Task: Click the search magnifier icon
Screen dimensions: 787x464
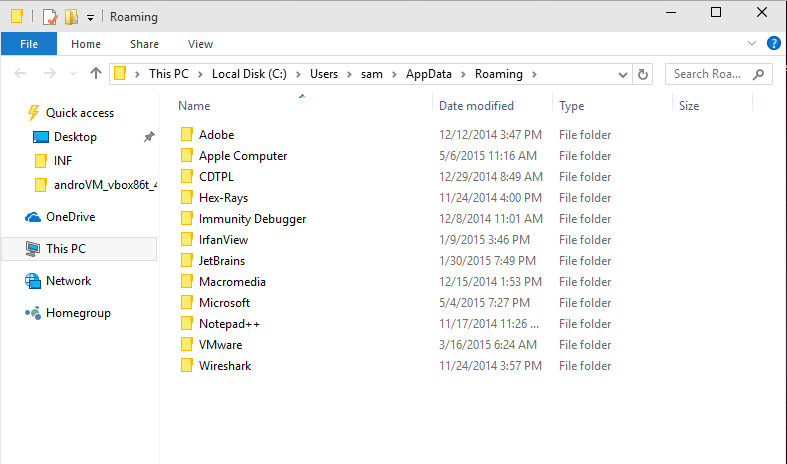Action: click(x=758, y=74)
